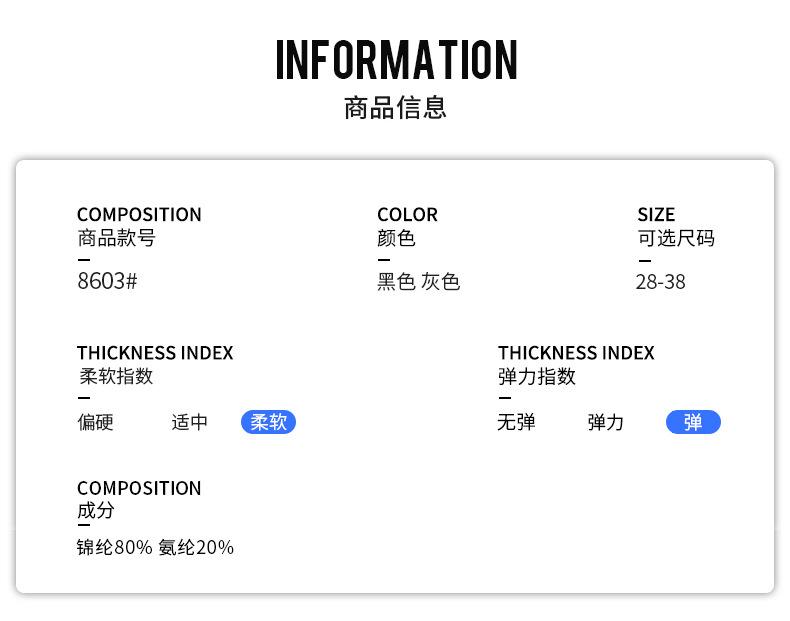The height and width of the screenshot is (621, 790).
Task: Select the 黑色 灰色 color value text
Action: pyautogui.click(x=418, y=282)
